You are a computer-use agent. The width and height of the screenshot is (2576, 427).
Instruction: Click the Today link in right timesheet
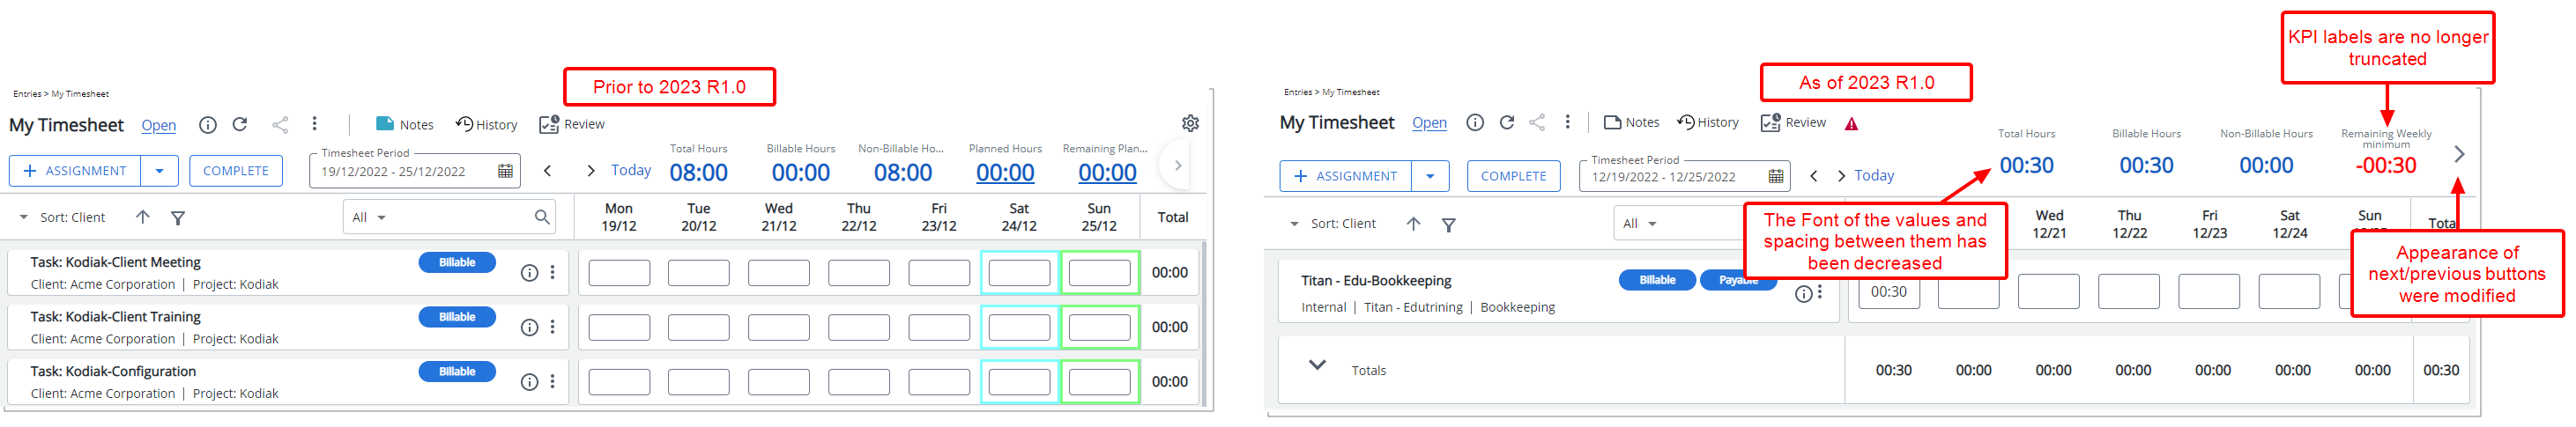pyautogui.click(x=1874, y=176)
